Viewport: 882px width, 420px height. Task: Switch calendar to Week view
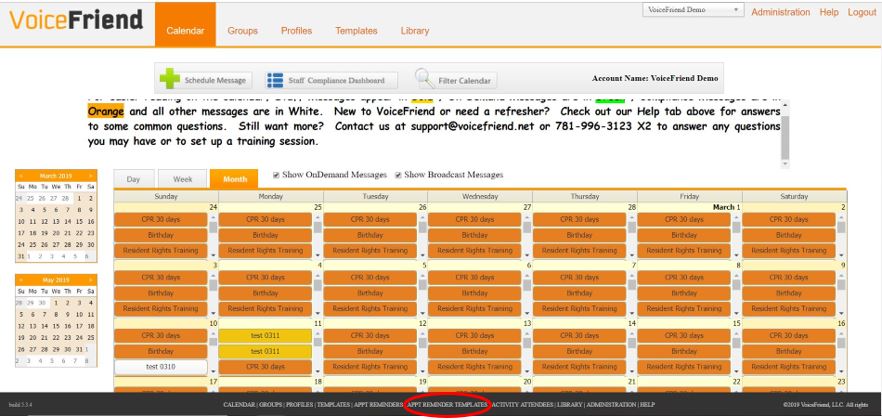tap(182, 179)
